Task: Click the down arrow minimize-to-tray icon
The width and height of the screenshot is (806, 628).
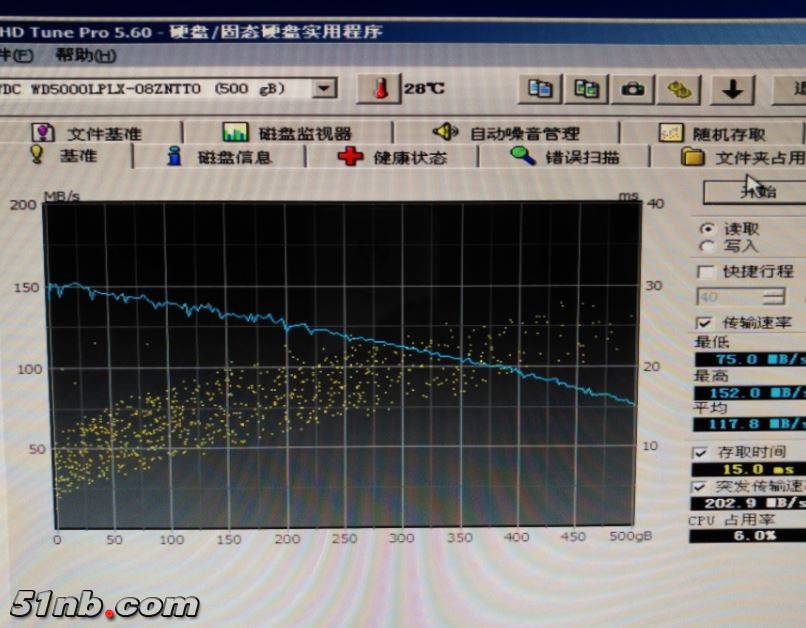Action: (x=732, y=90)
